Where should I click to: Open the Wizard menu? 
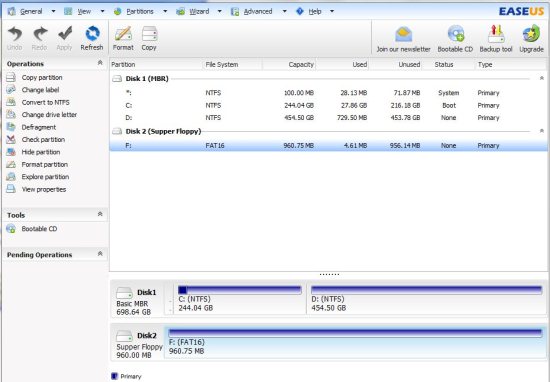tap(199, 12)
